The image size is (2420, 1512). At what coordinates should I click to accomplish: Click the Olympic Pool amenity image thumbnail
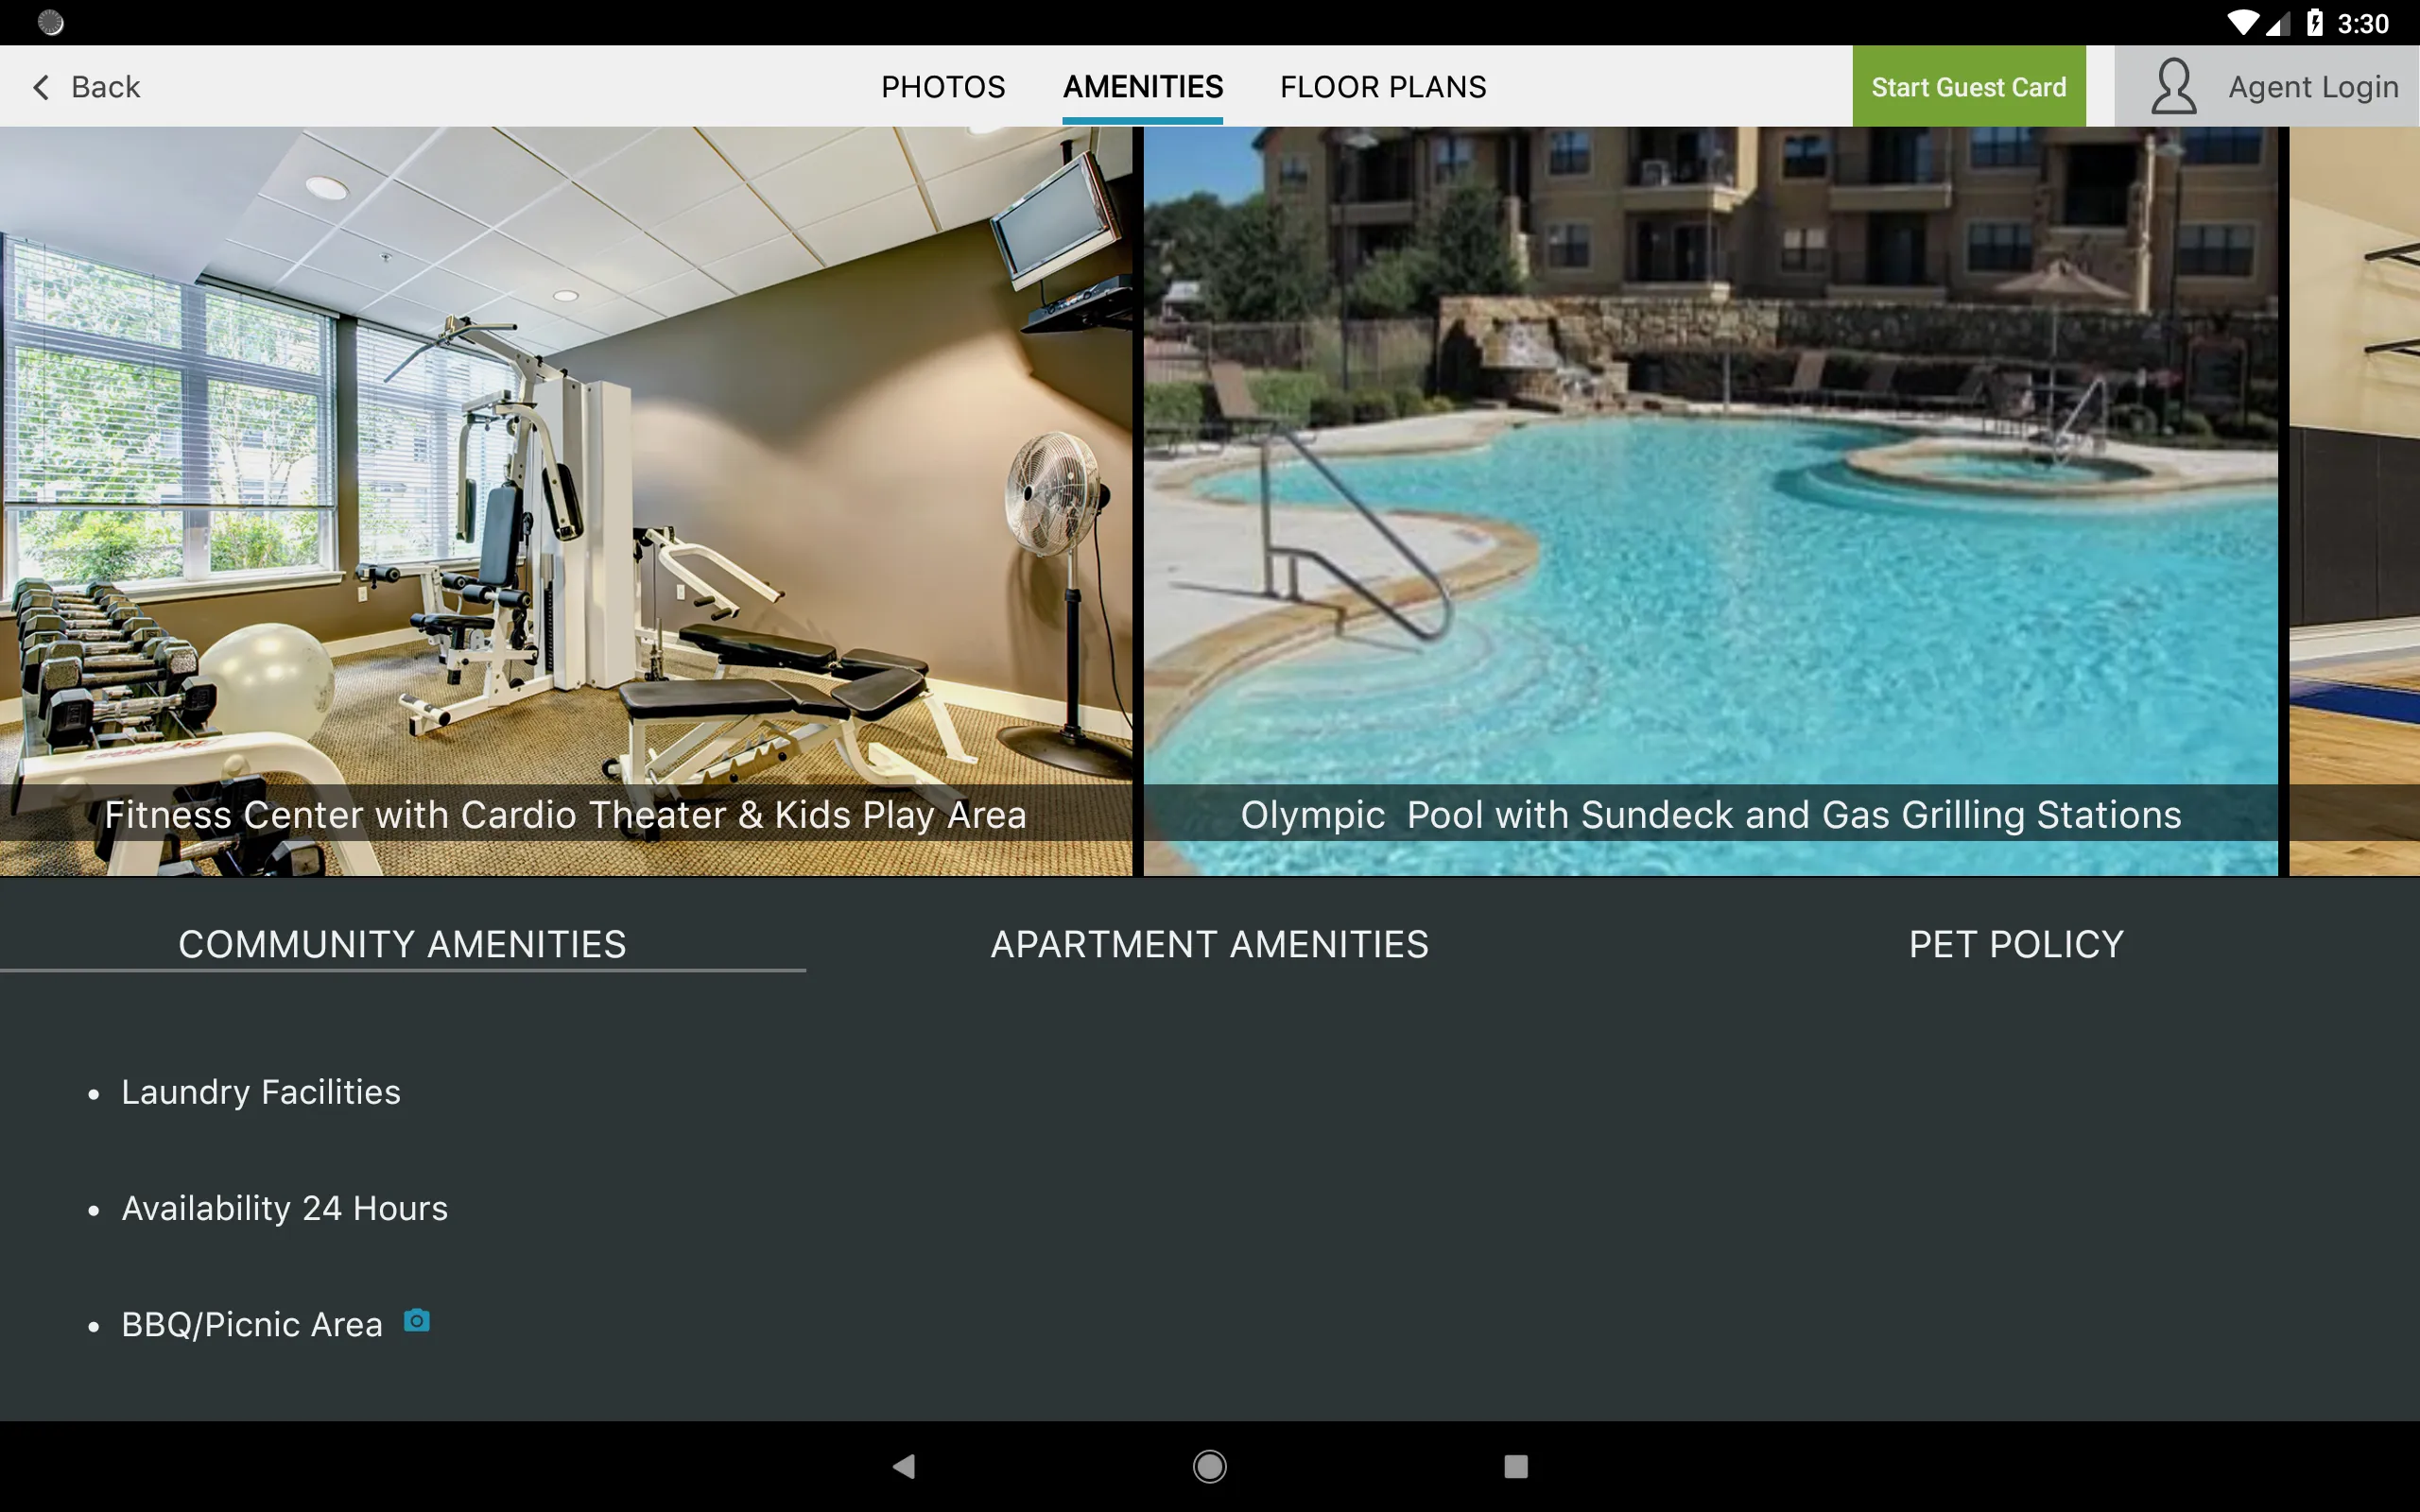[x=1713, y=502]
